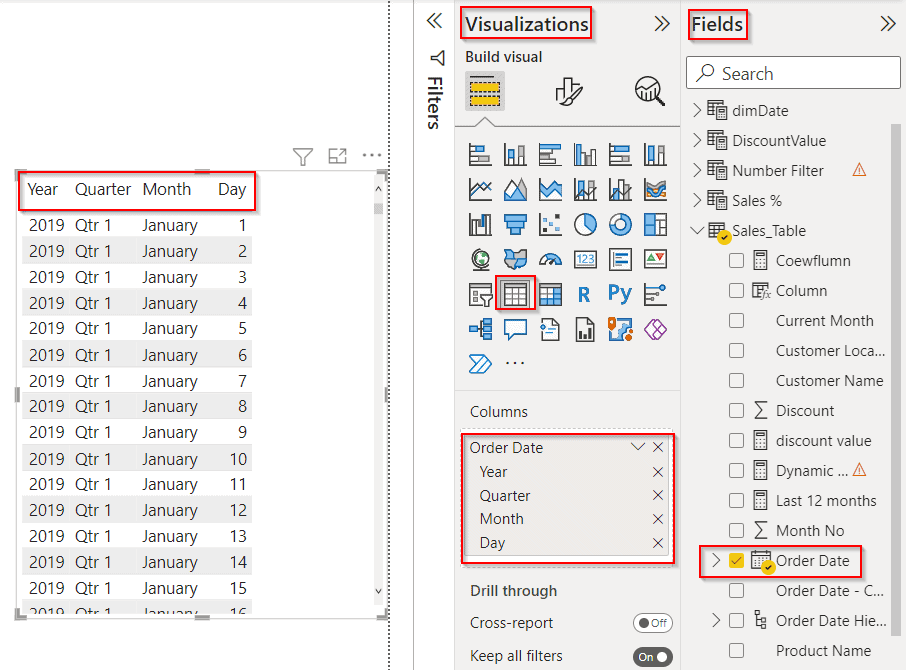
Task: Choose the clustered column chart visual
Action: click(x=585, y=155)
